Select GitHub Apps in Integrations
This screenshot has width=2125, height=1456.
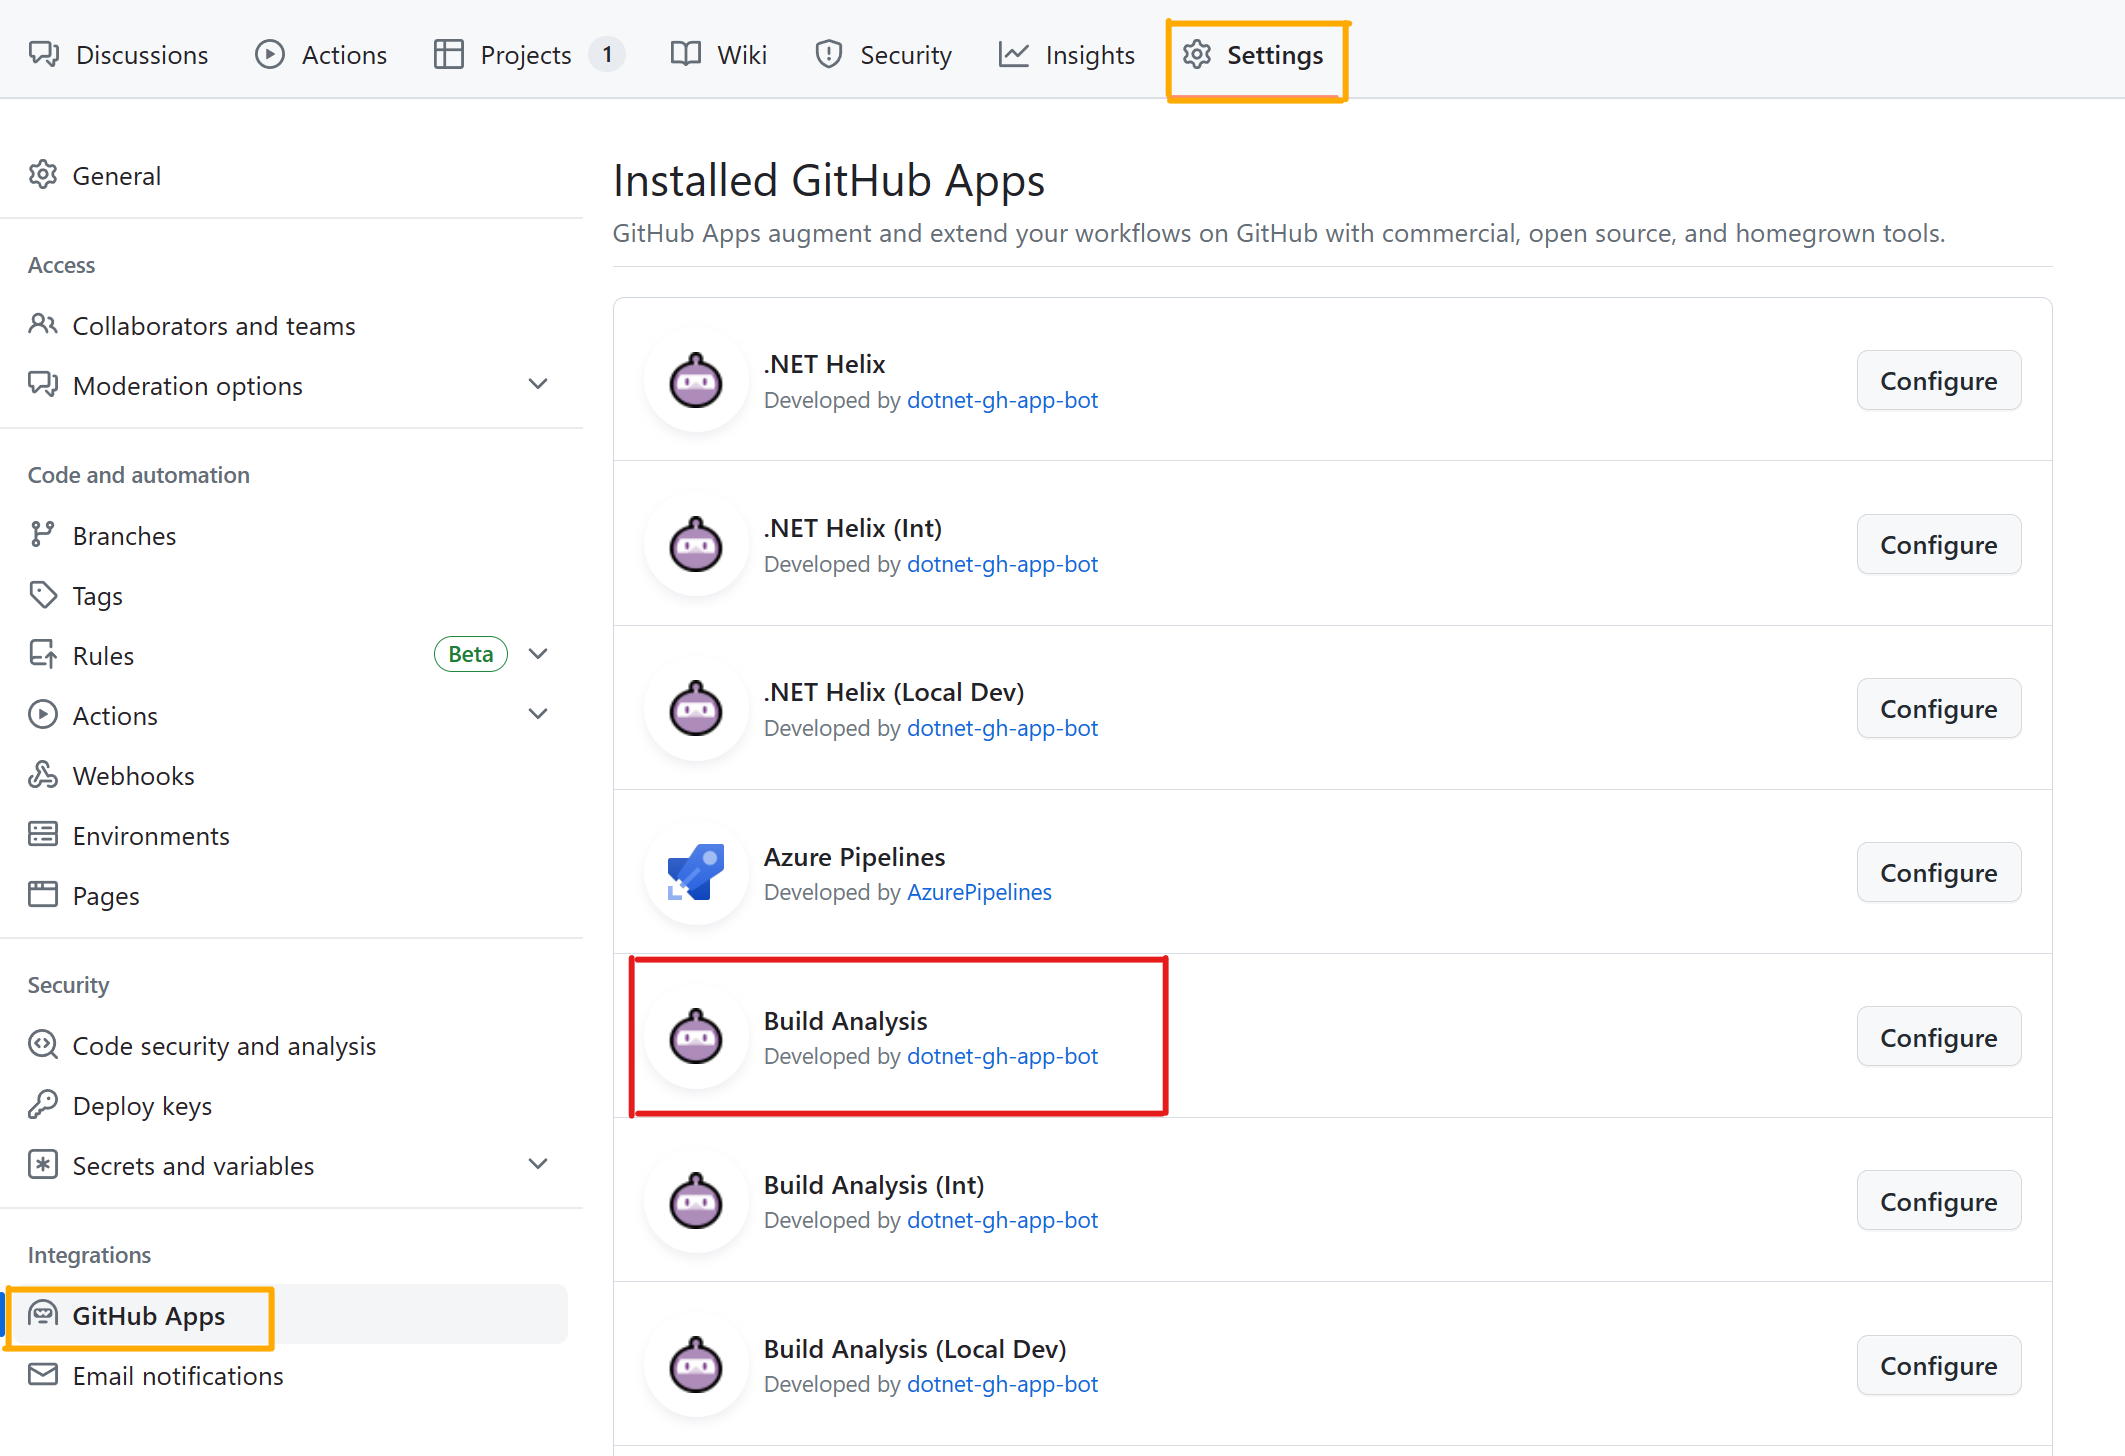[290, 1315]
